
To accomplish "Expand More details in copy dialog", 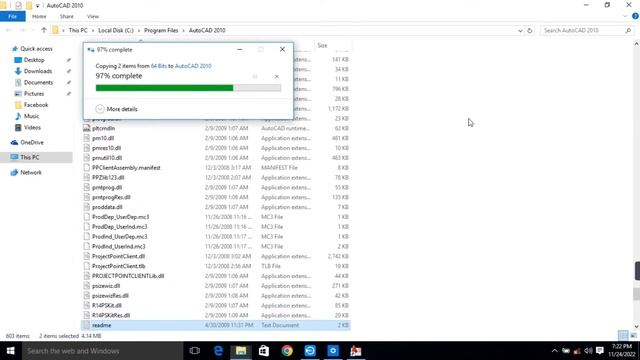I will click(117, 109).
